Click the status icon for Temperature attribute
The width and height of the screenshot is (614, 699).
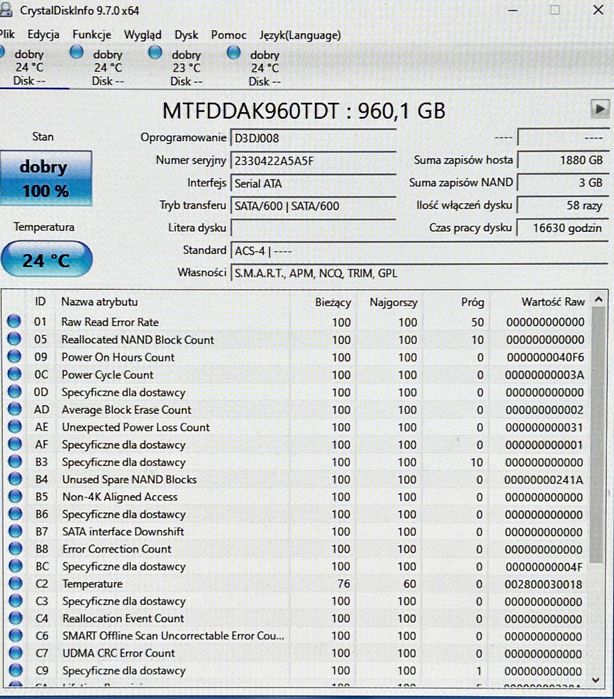tap(16, 583)
